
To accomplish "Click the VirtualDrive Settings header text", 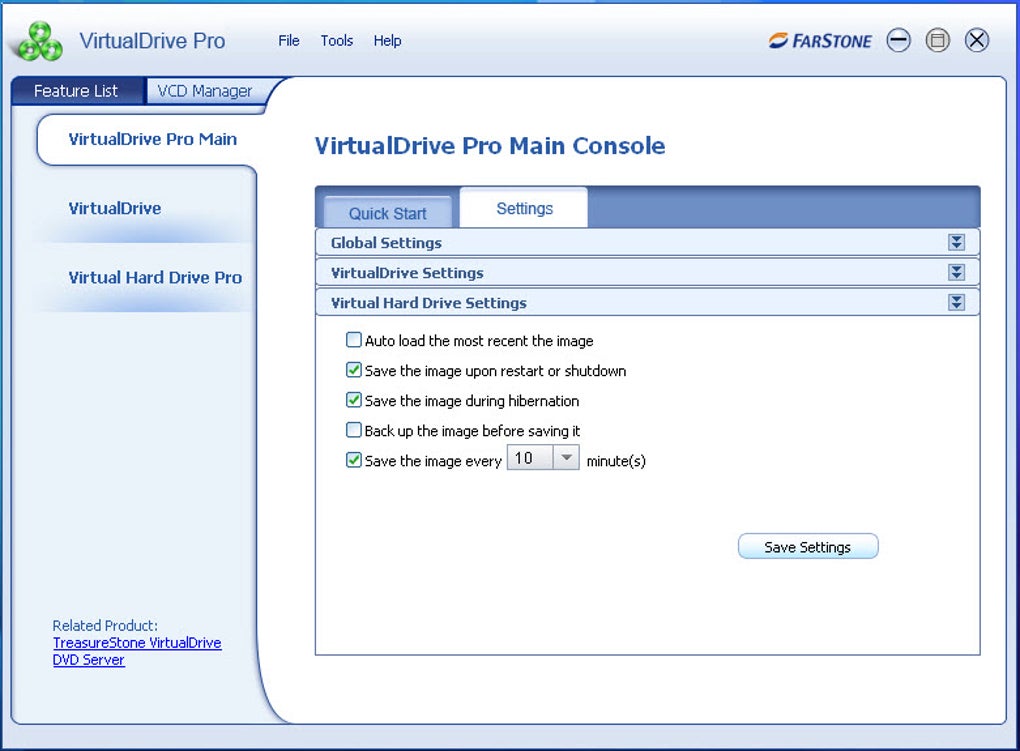I will (407, 273).
